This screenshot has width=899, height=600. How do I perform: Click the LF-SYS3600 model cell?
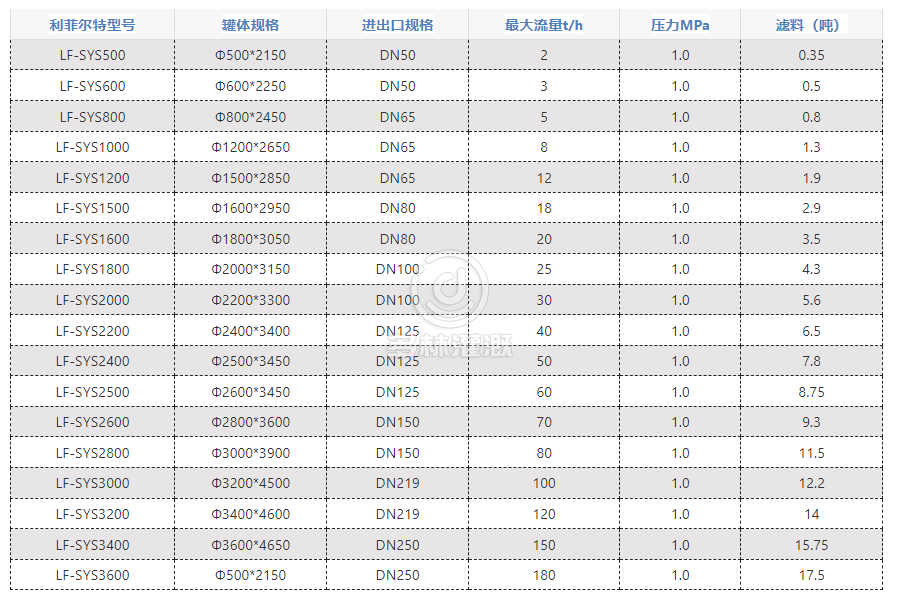(x=92, y=575)
